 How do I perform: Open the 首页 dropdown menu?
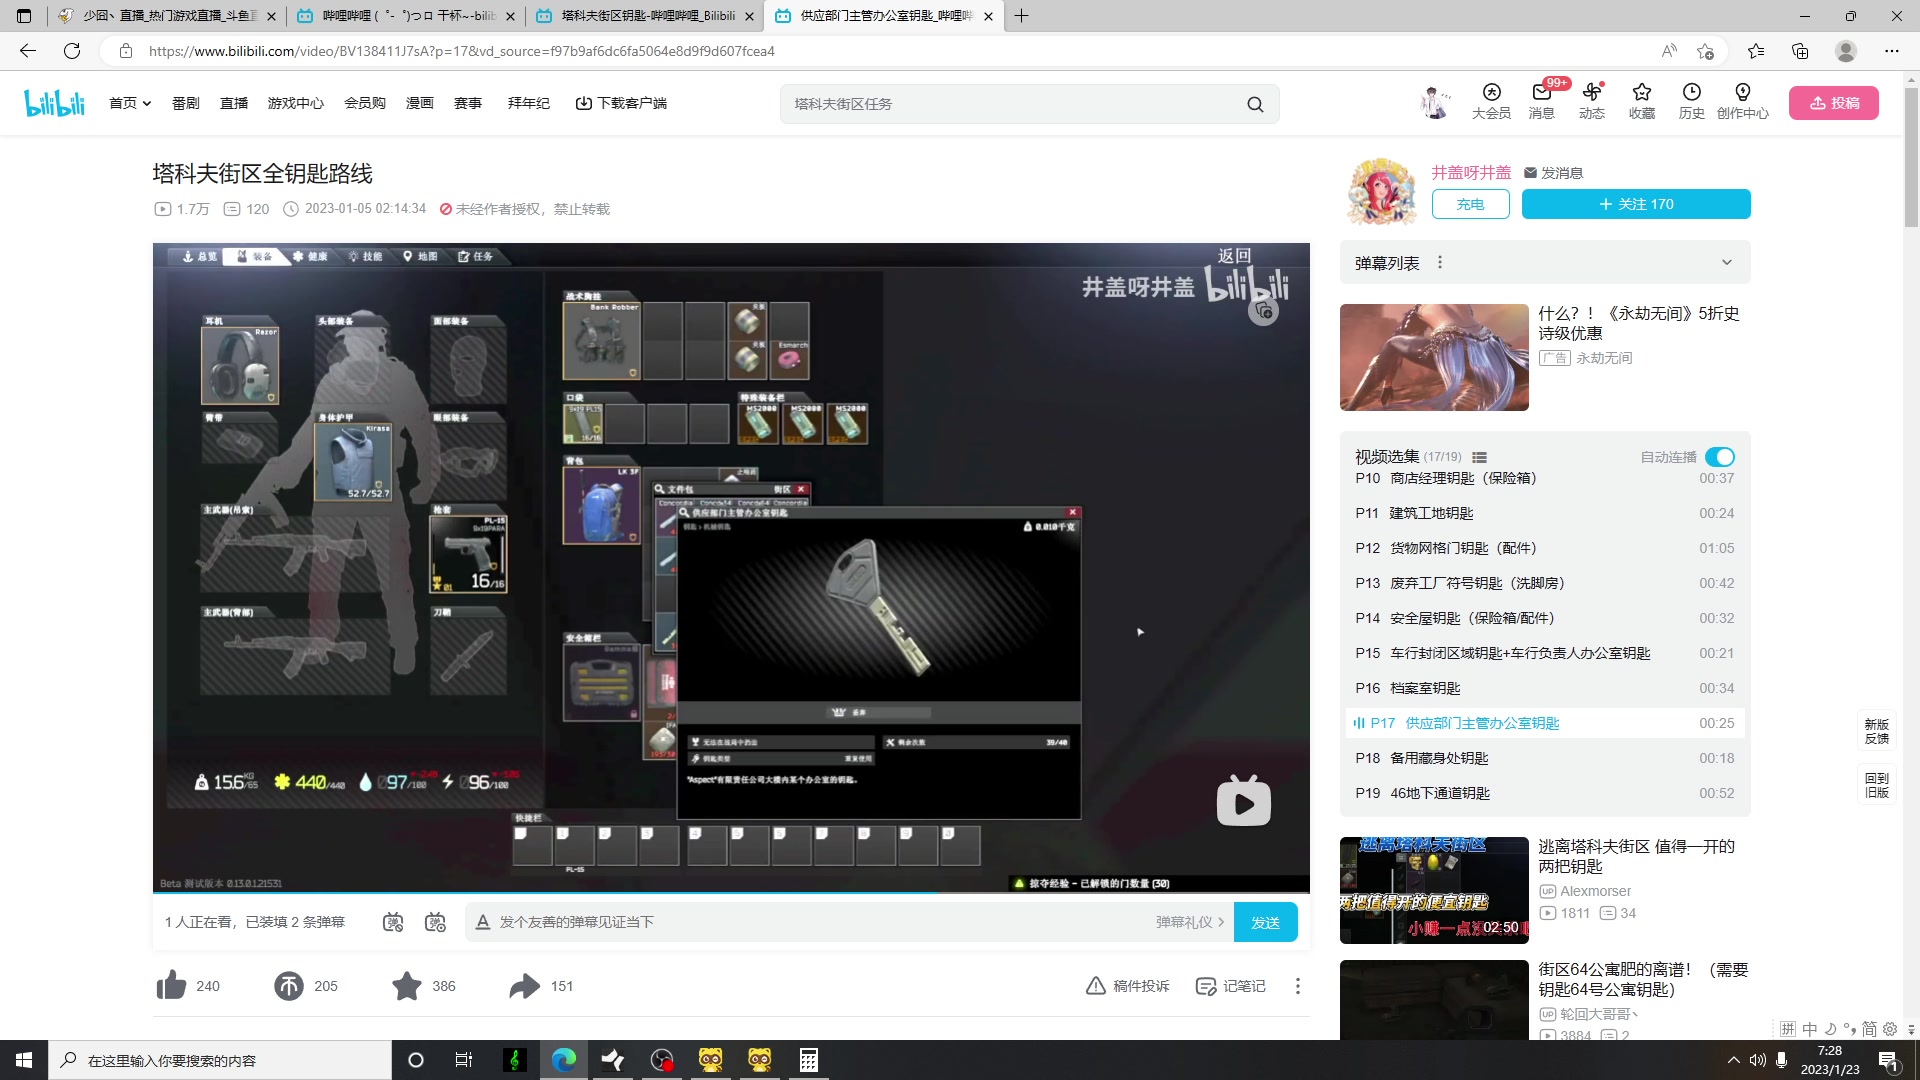coord(130,103)
